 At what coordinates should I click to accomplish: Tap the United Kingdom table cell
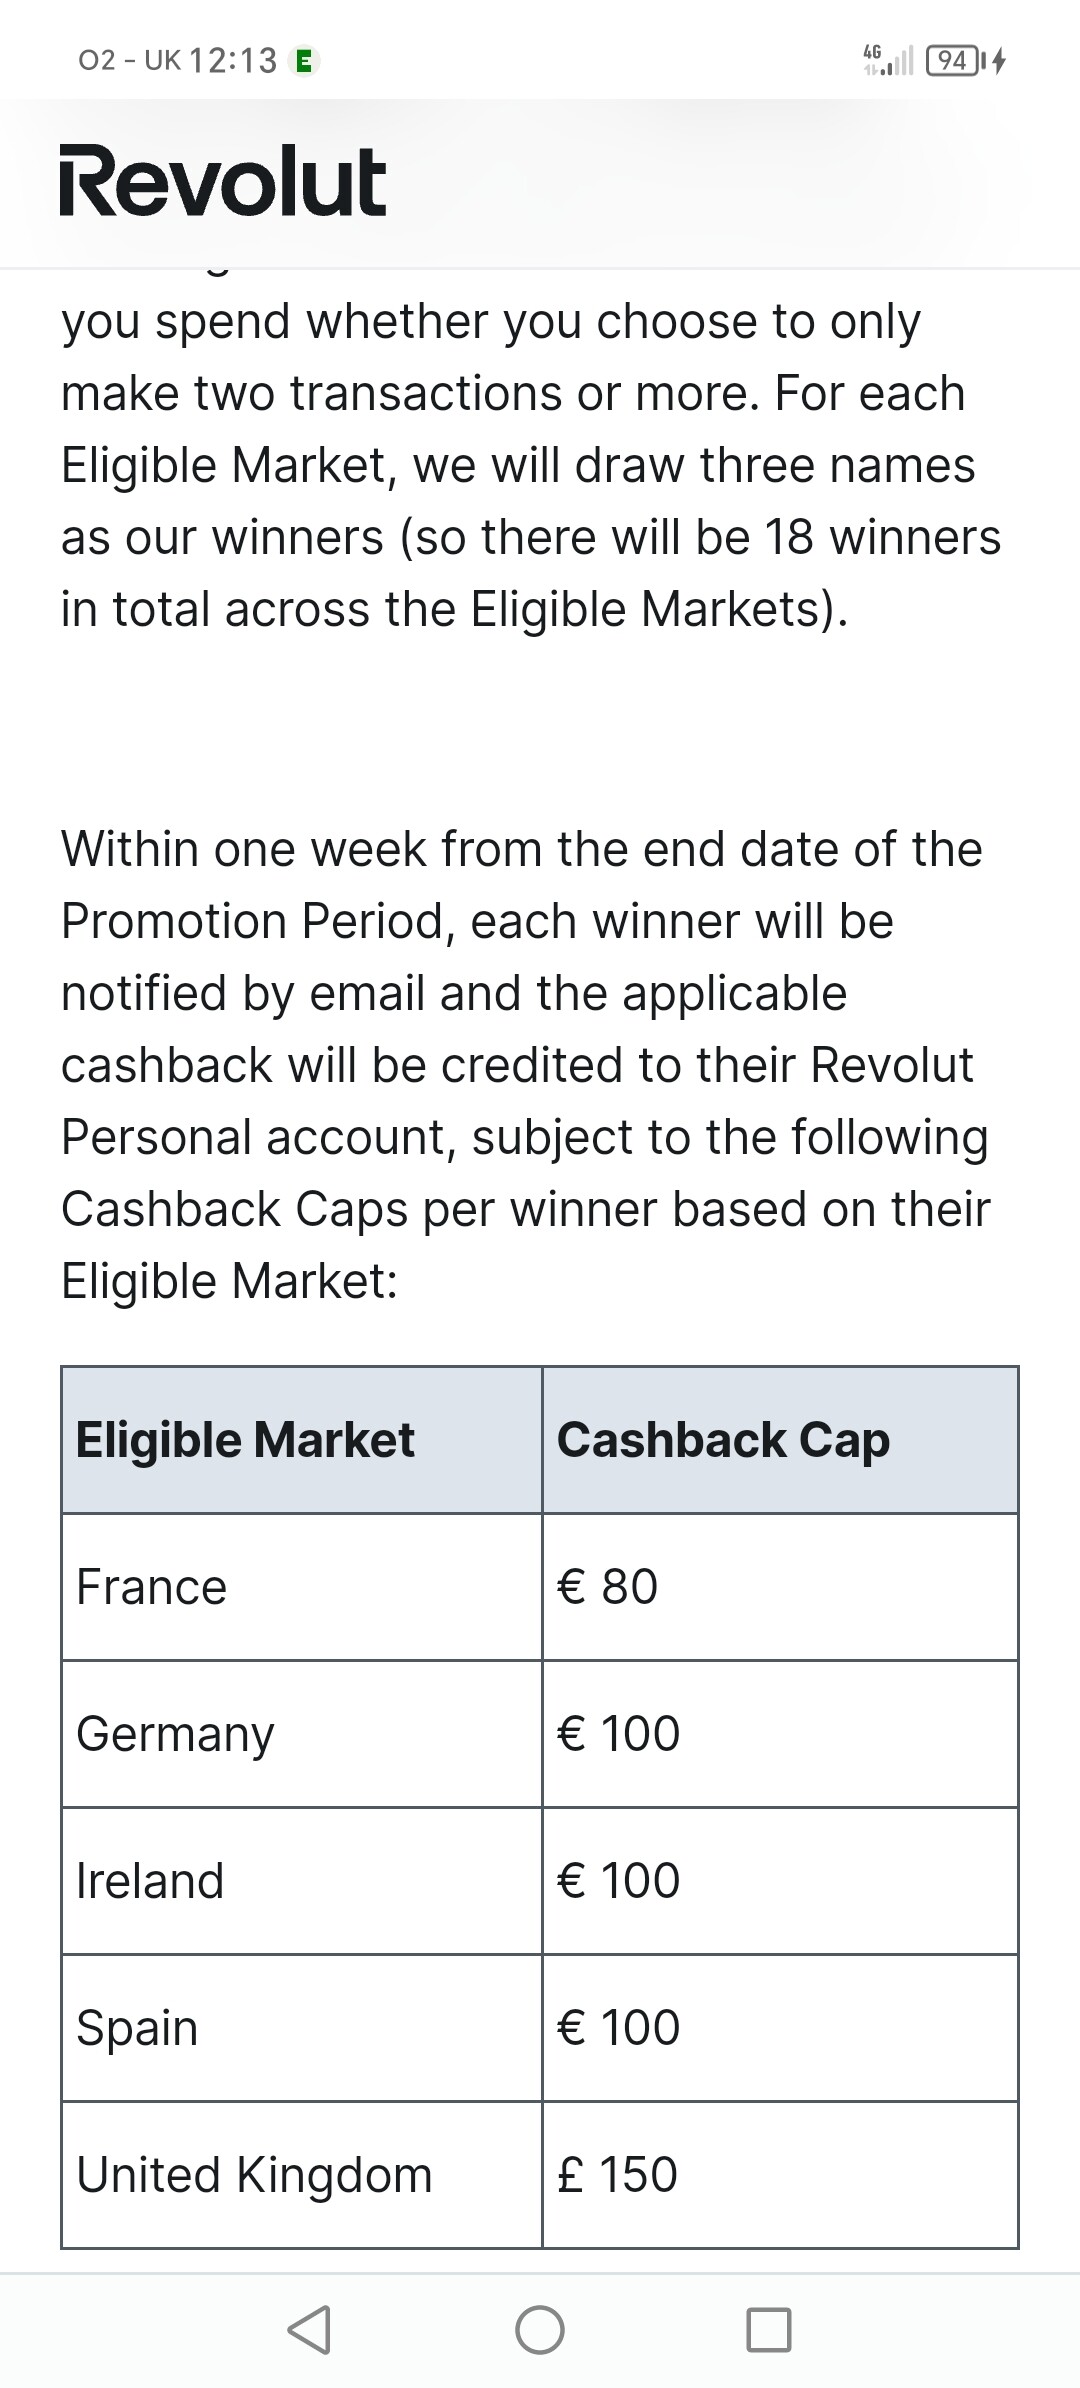(x=302, y=2175)
